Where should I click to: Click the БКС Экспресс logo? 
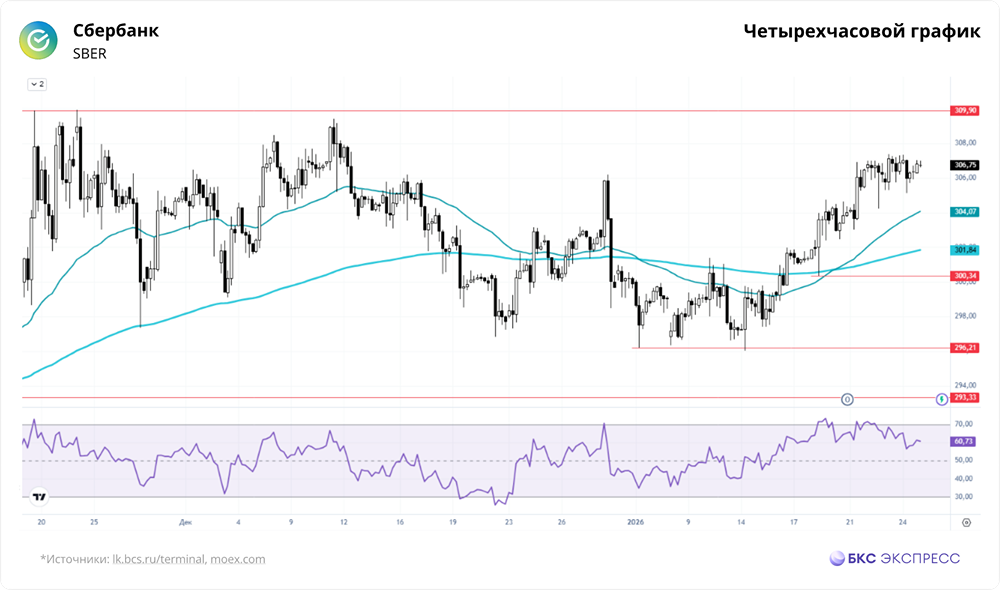coord(895,558)
